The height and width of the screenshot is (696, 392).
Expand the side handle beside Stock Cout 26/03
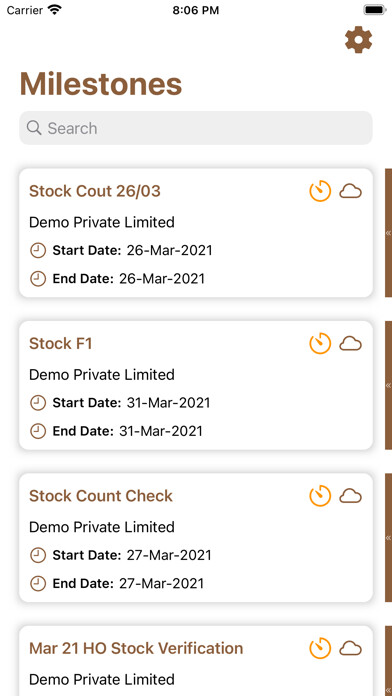pyautogui.click(x=388, y=233)
